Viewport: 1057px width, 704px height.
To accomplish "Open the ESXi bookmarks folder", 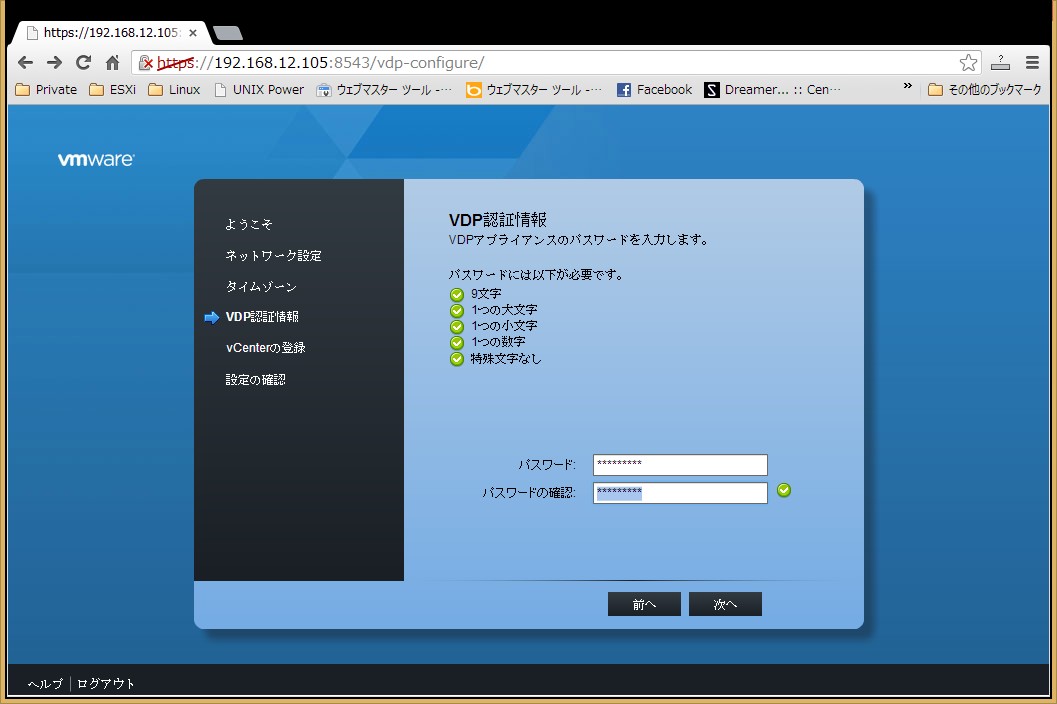I will point(113,90).
